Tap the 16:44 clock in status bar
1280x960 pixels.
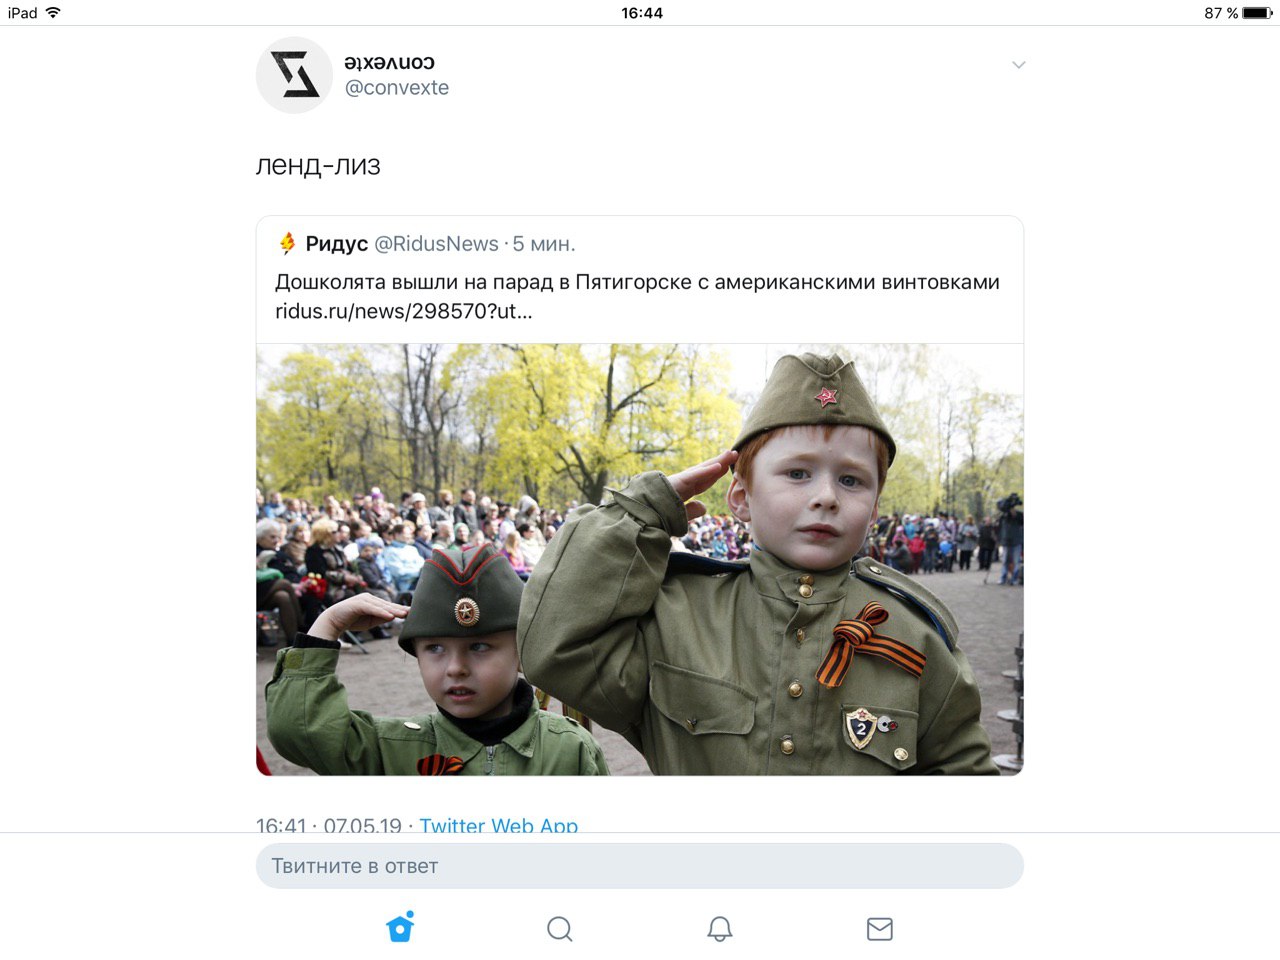[642, 13]
